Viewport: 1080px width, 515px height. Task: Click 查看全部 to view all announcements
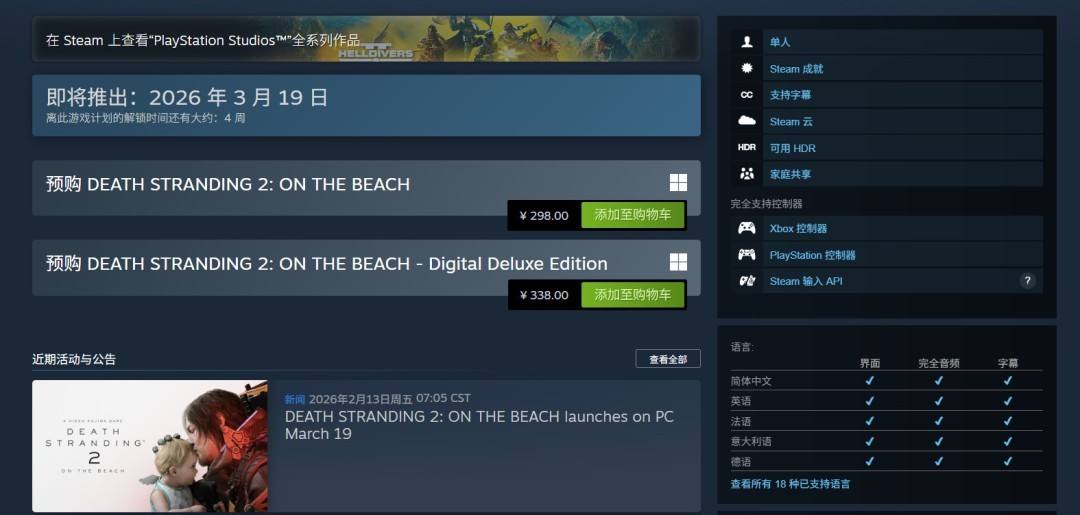click(x=668, y=359)
